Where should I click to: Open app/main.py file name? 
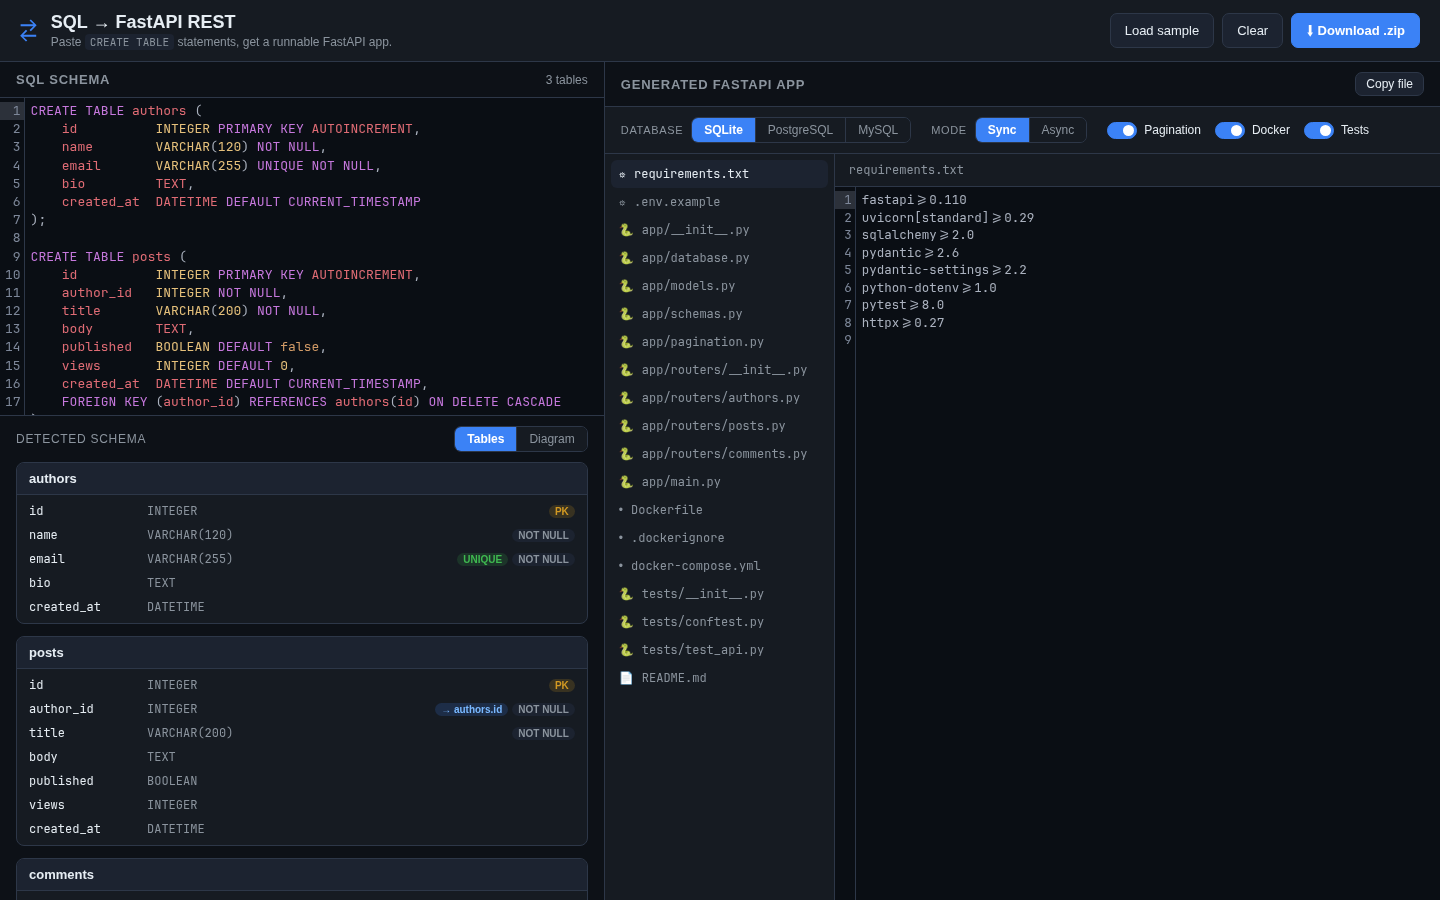[x=681, y=482]
